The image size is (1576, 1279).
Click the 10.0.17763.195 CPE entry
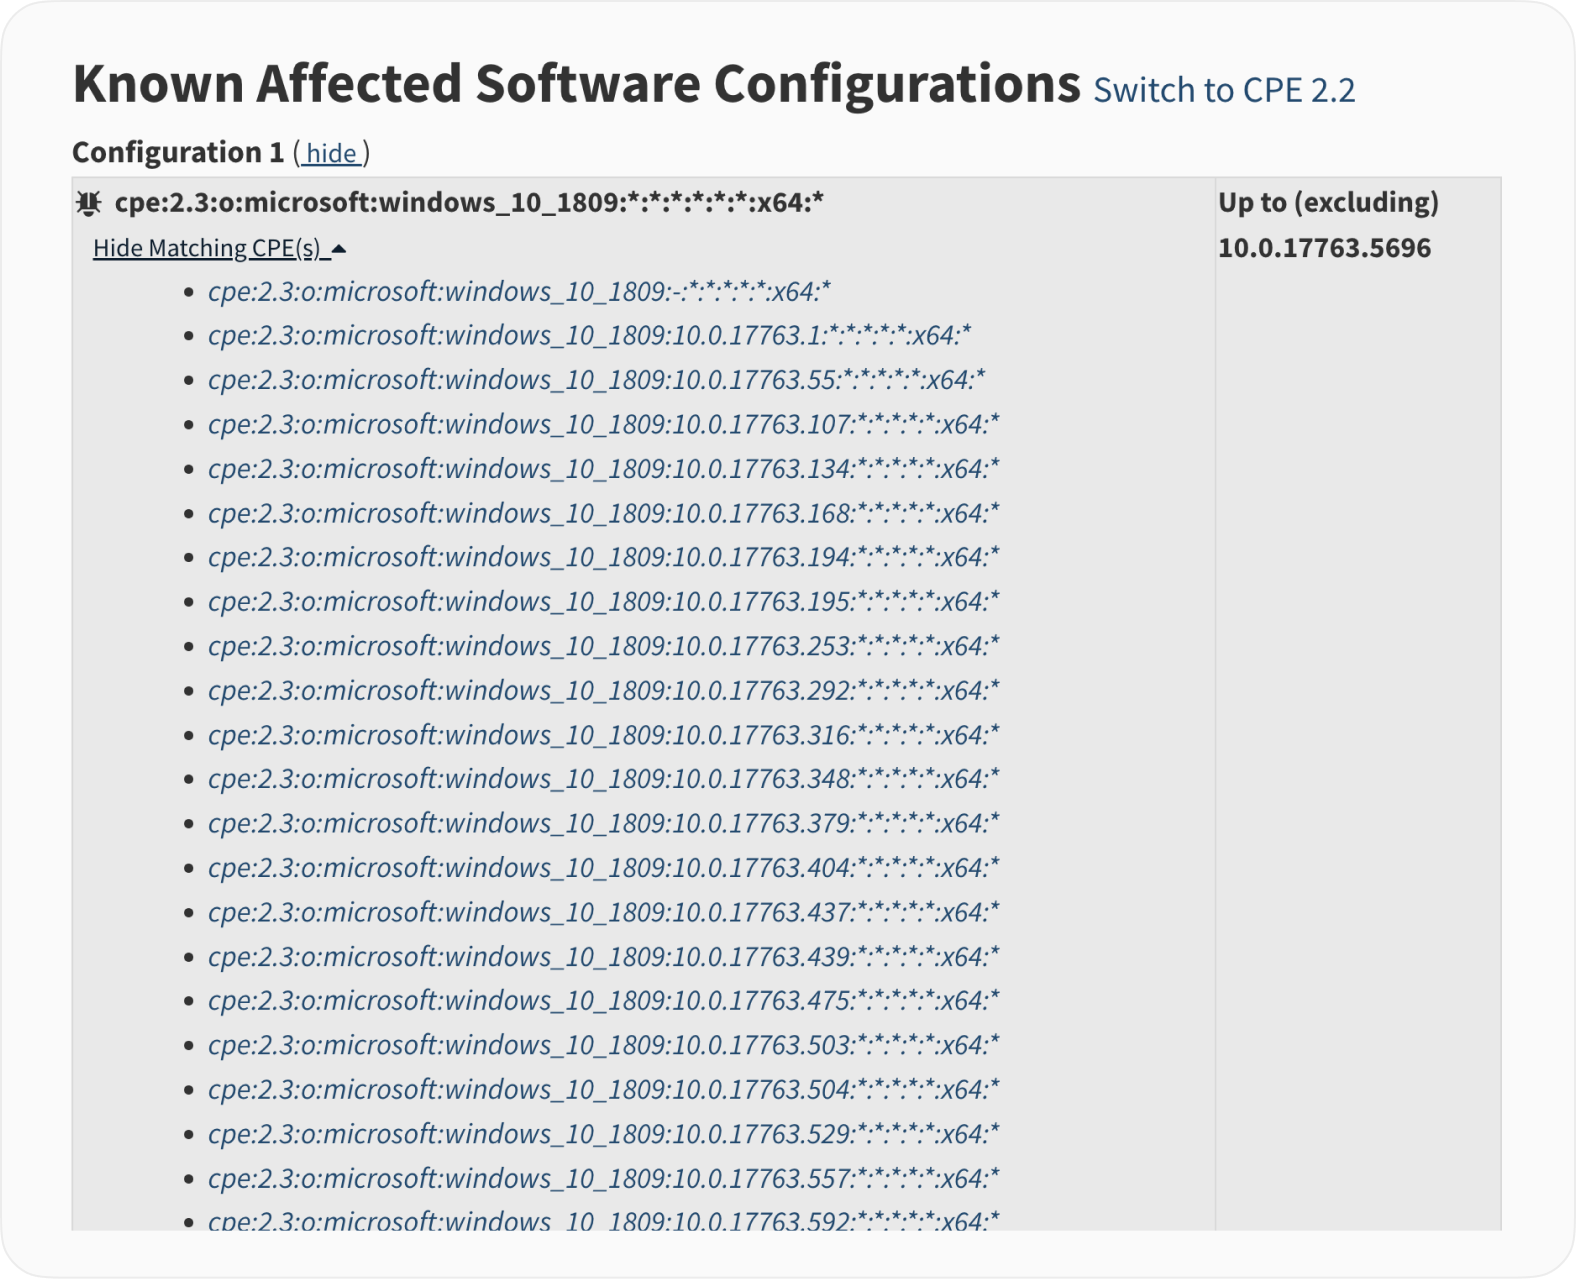pos(603,602)
